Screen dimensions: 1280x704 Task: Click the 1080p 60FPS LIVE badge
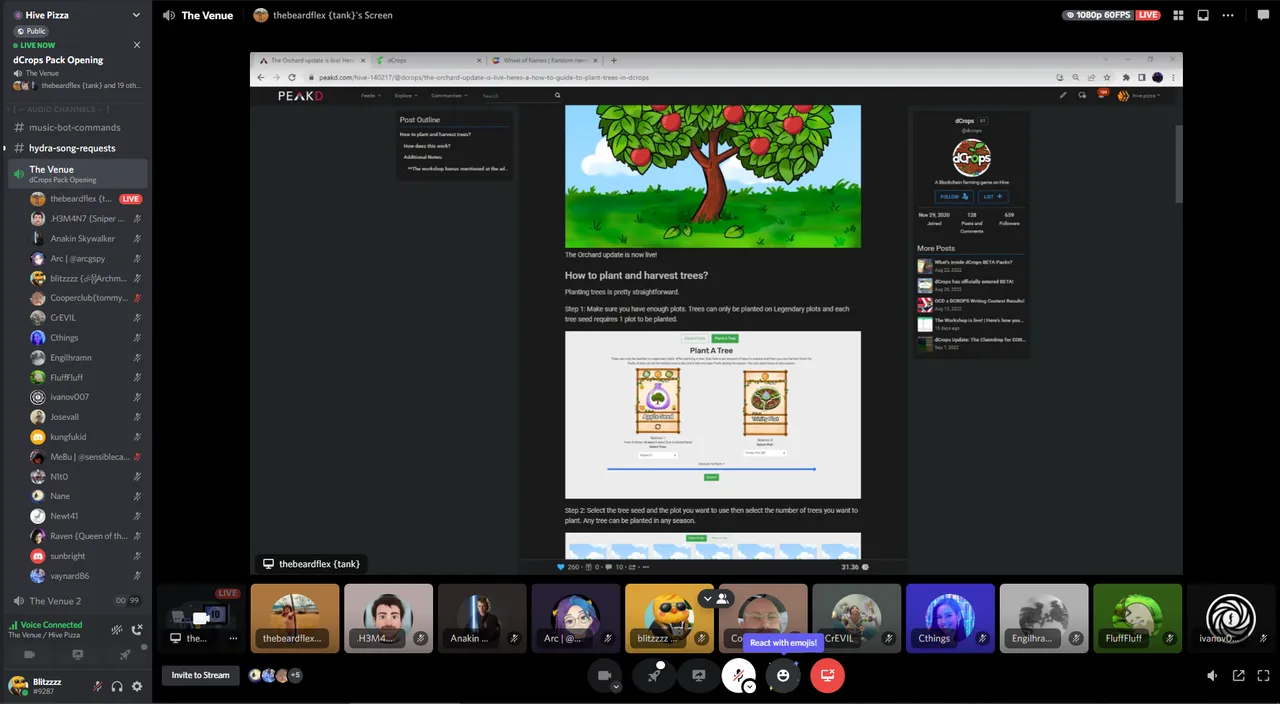[1112, 15]
